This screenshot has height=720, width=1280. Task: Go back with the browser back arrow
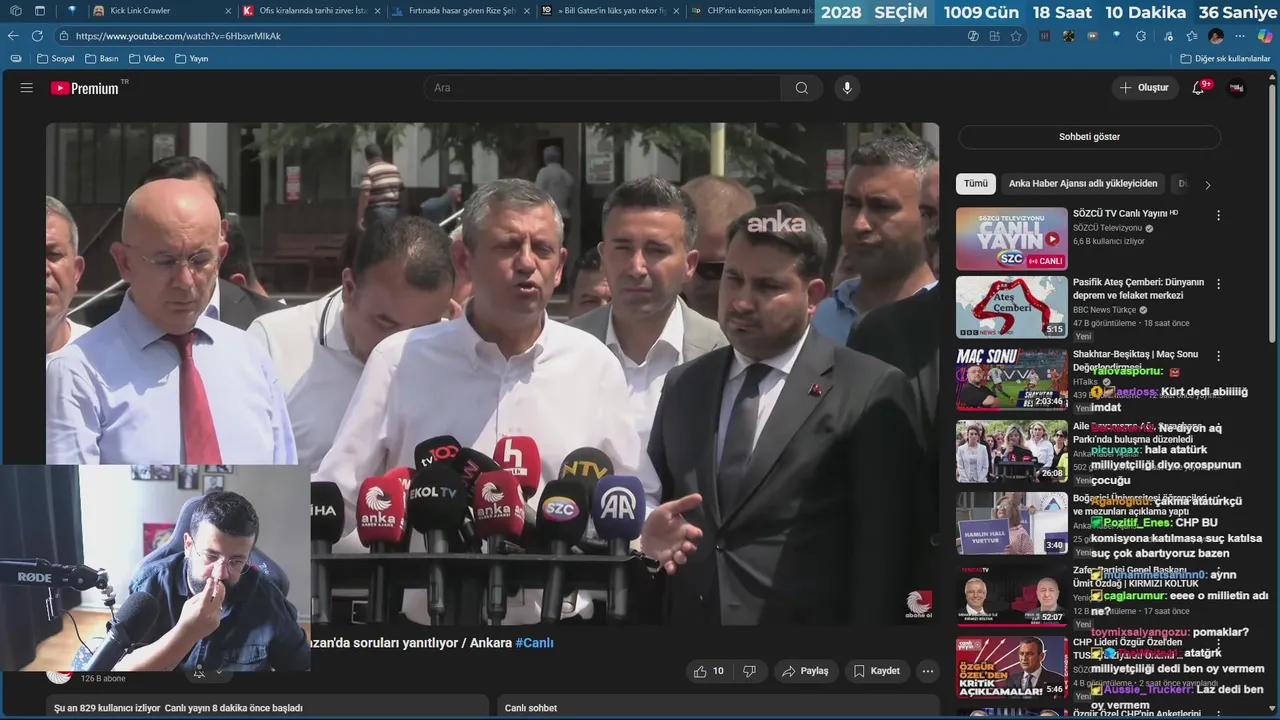13,36
